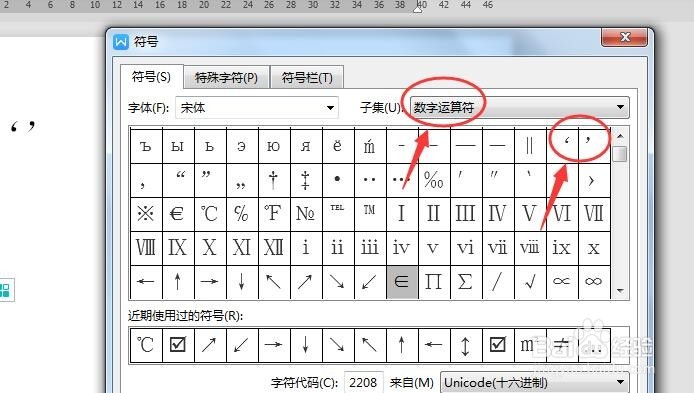The width and height of the screenshot is (694, 393).
Task: Select the square root √ symbol
Action: click(x=529, y=282)
